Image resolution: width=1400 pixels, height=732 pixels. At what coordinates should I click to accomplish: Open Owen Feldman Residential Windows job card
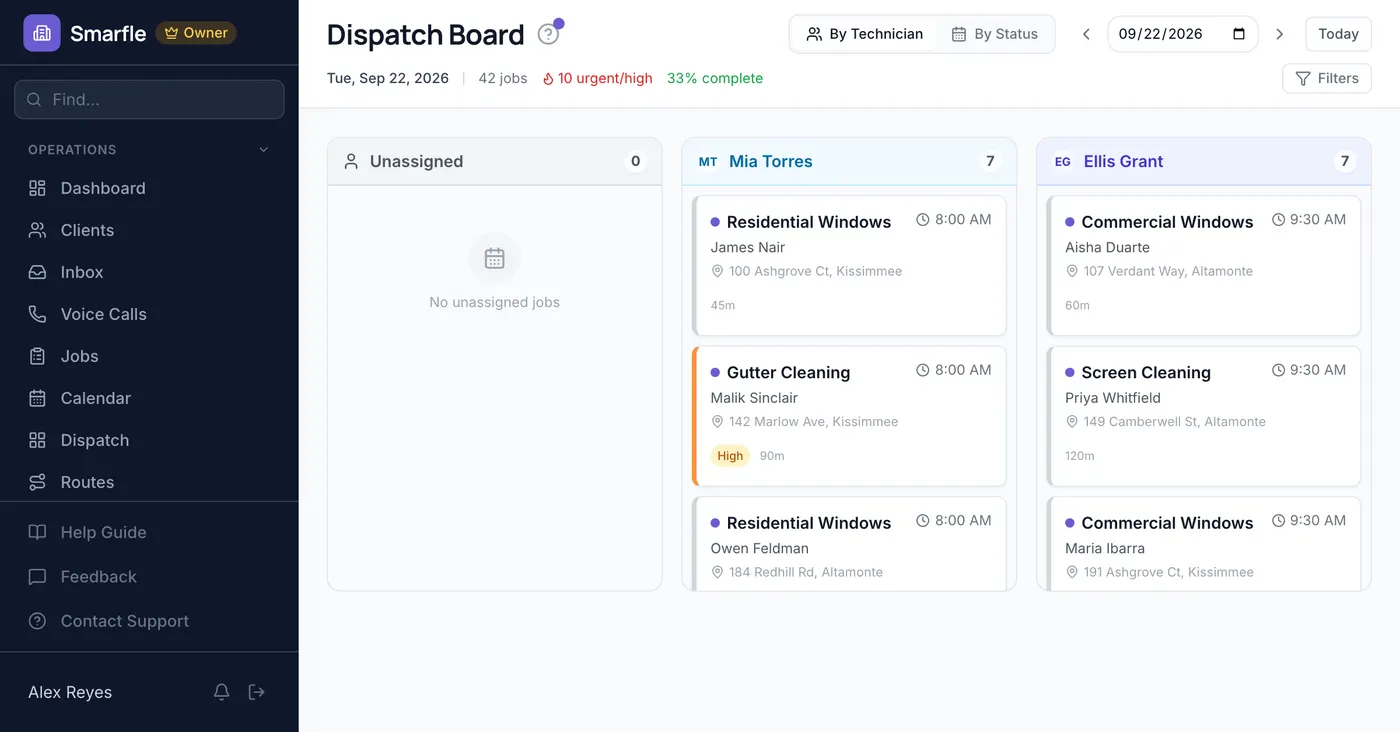click(x=849, y=544)
